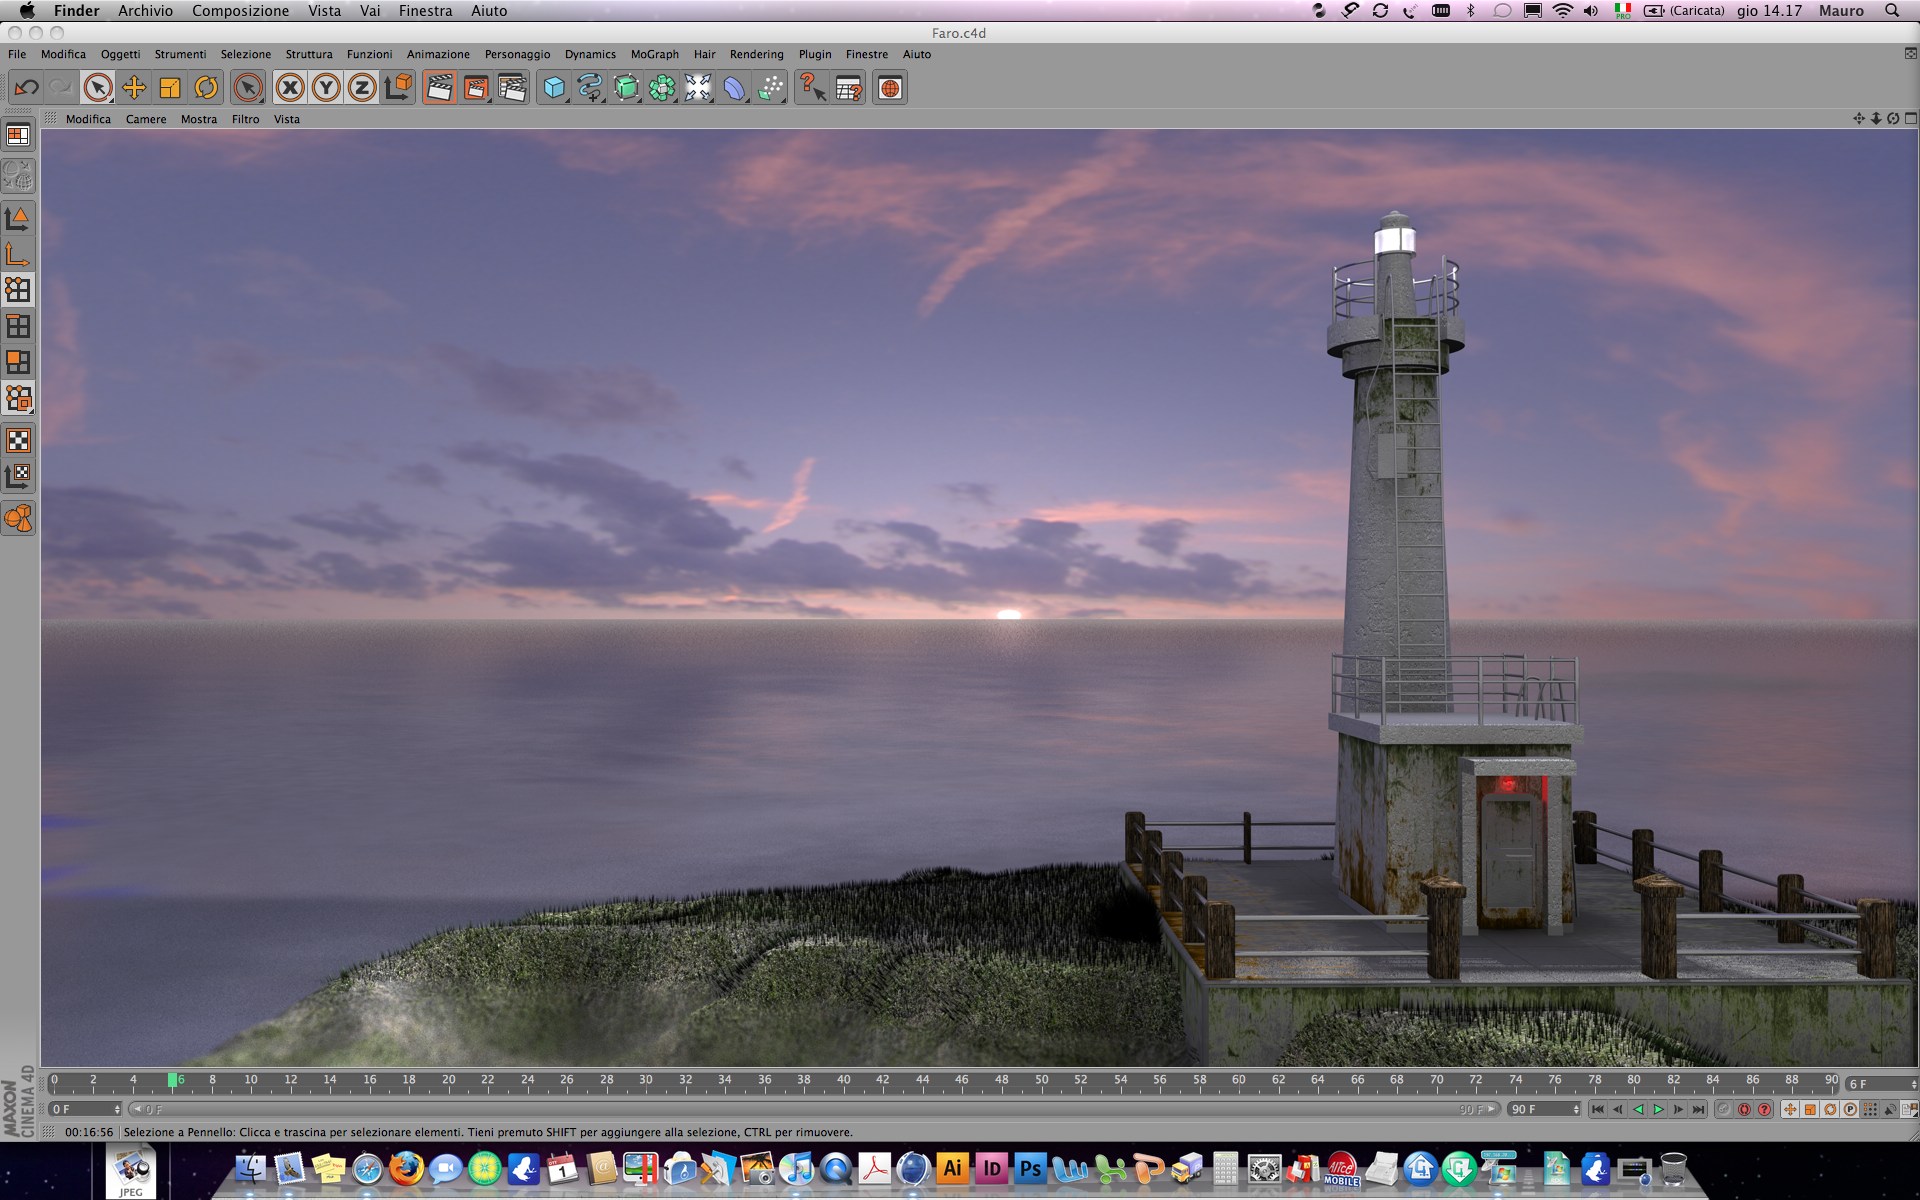Screen dimensions: 1920x1200
Task: Open the MoGraph menu
Action: point(654,54)
